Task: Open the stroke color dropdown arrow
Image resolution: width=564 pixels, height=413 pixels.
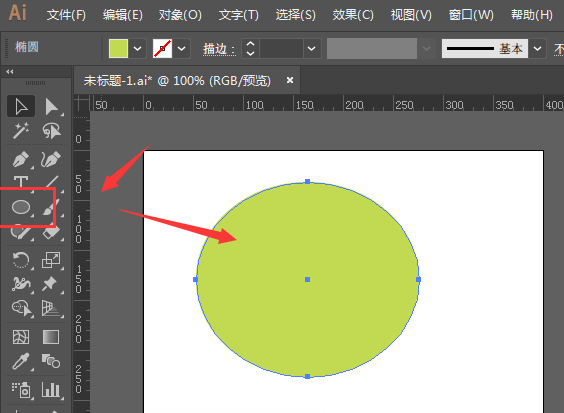Action: 181,49
